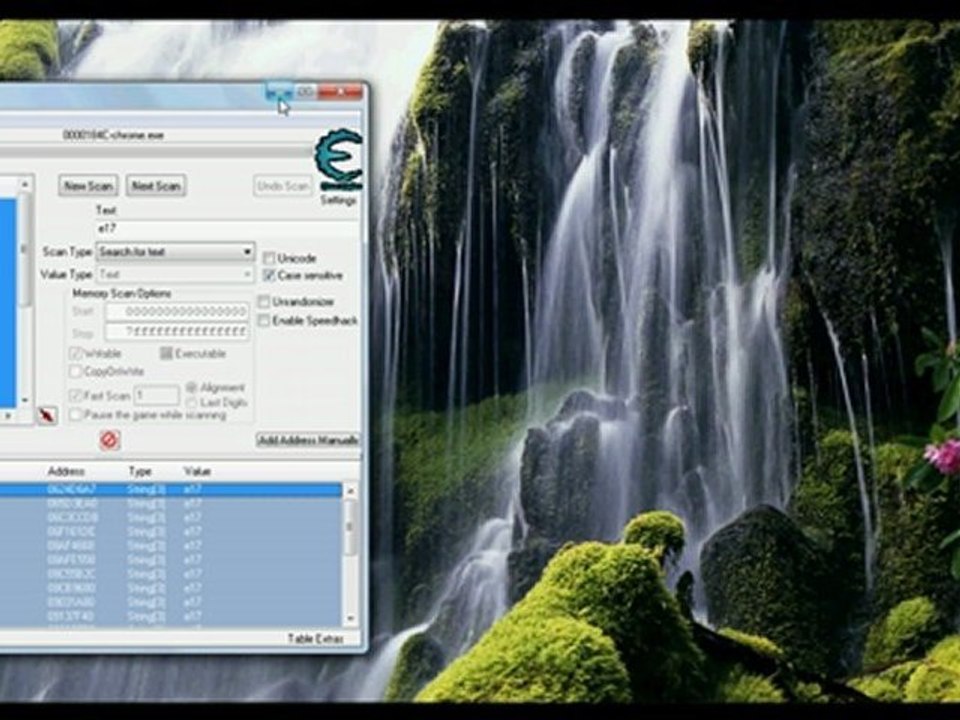The height and width of the screenshot is (720, 960).
Task: Click the Address column header
Action: point(66,471)
